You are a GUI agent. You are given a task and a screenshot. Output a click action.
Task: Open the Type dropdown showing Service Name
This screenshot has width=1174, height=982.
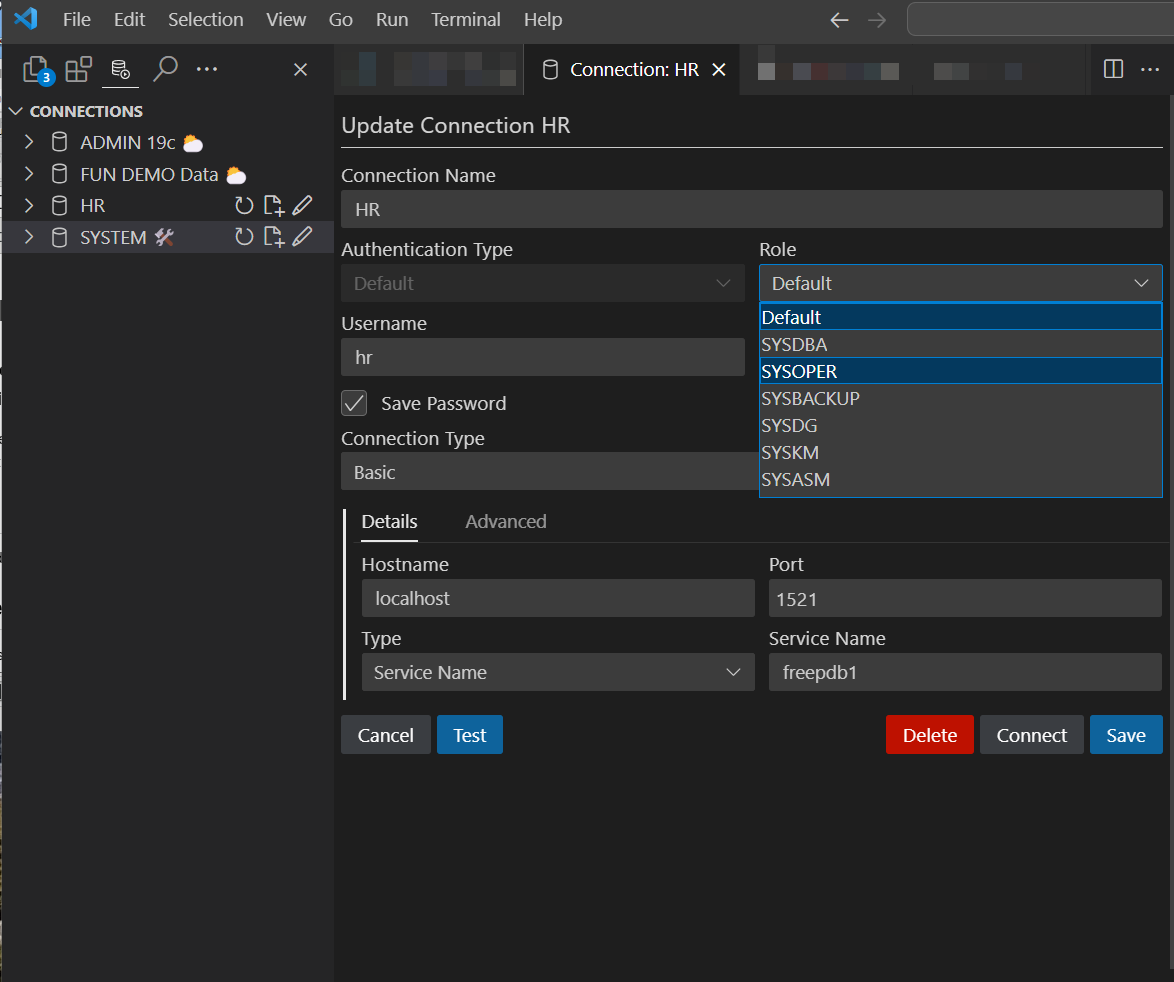pos(558,672)
